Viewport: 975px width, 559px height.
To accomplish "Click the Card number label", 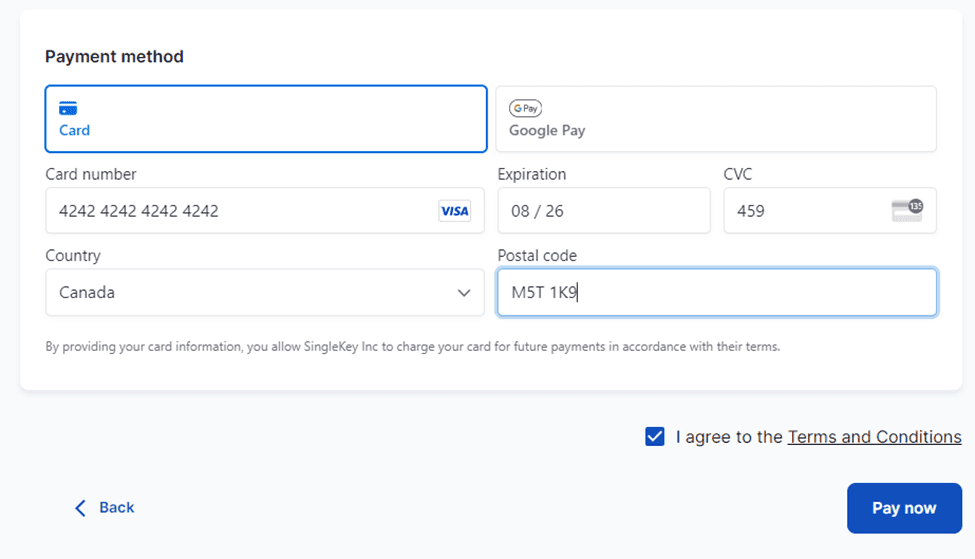I will pos(91,174).
